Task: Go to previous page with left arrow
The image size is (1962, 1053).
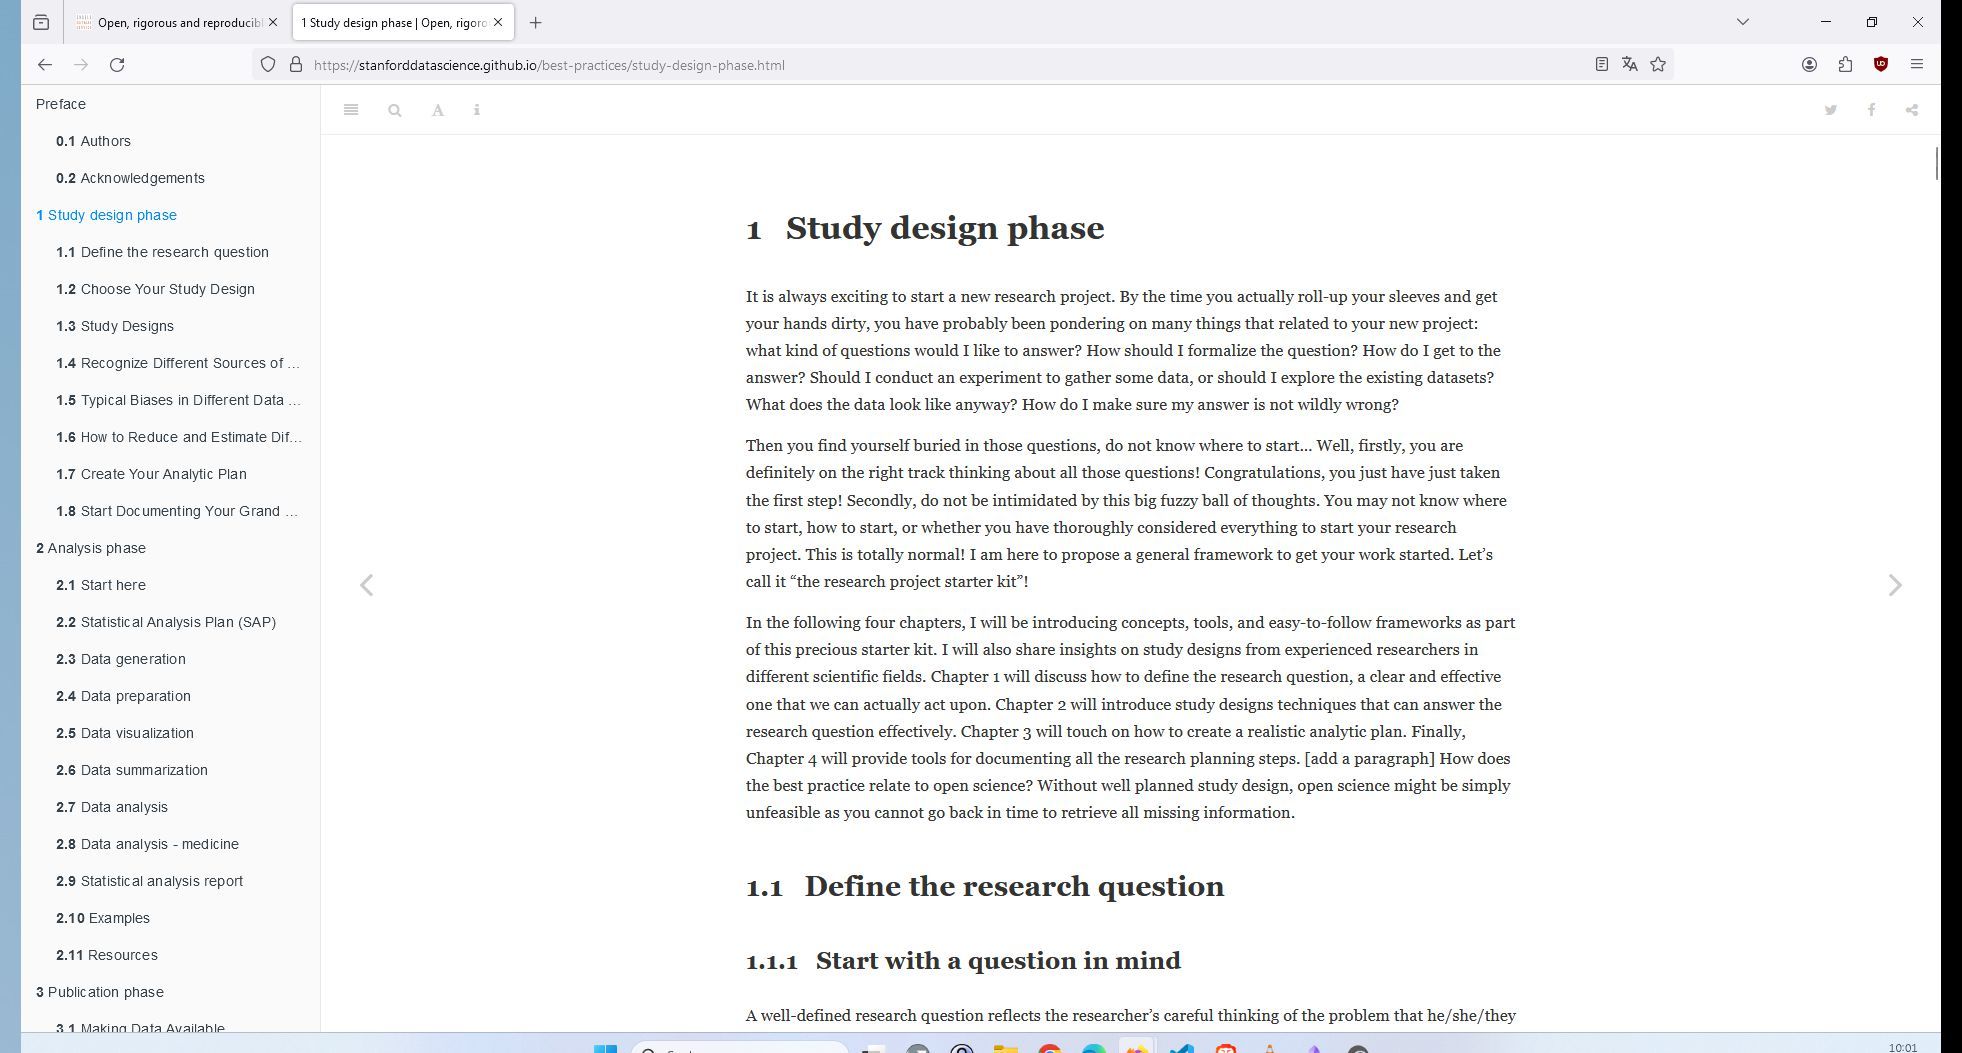Action: pos(367,585)
